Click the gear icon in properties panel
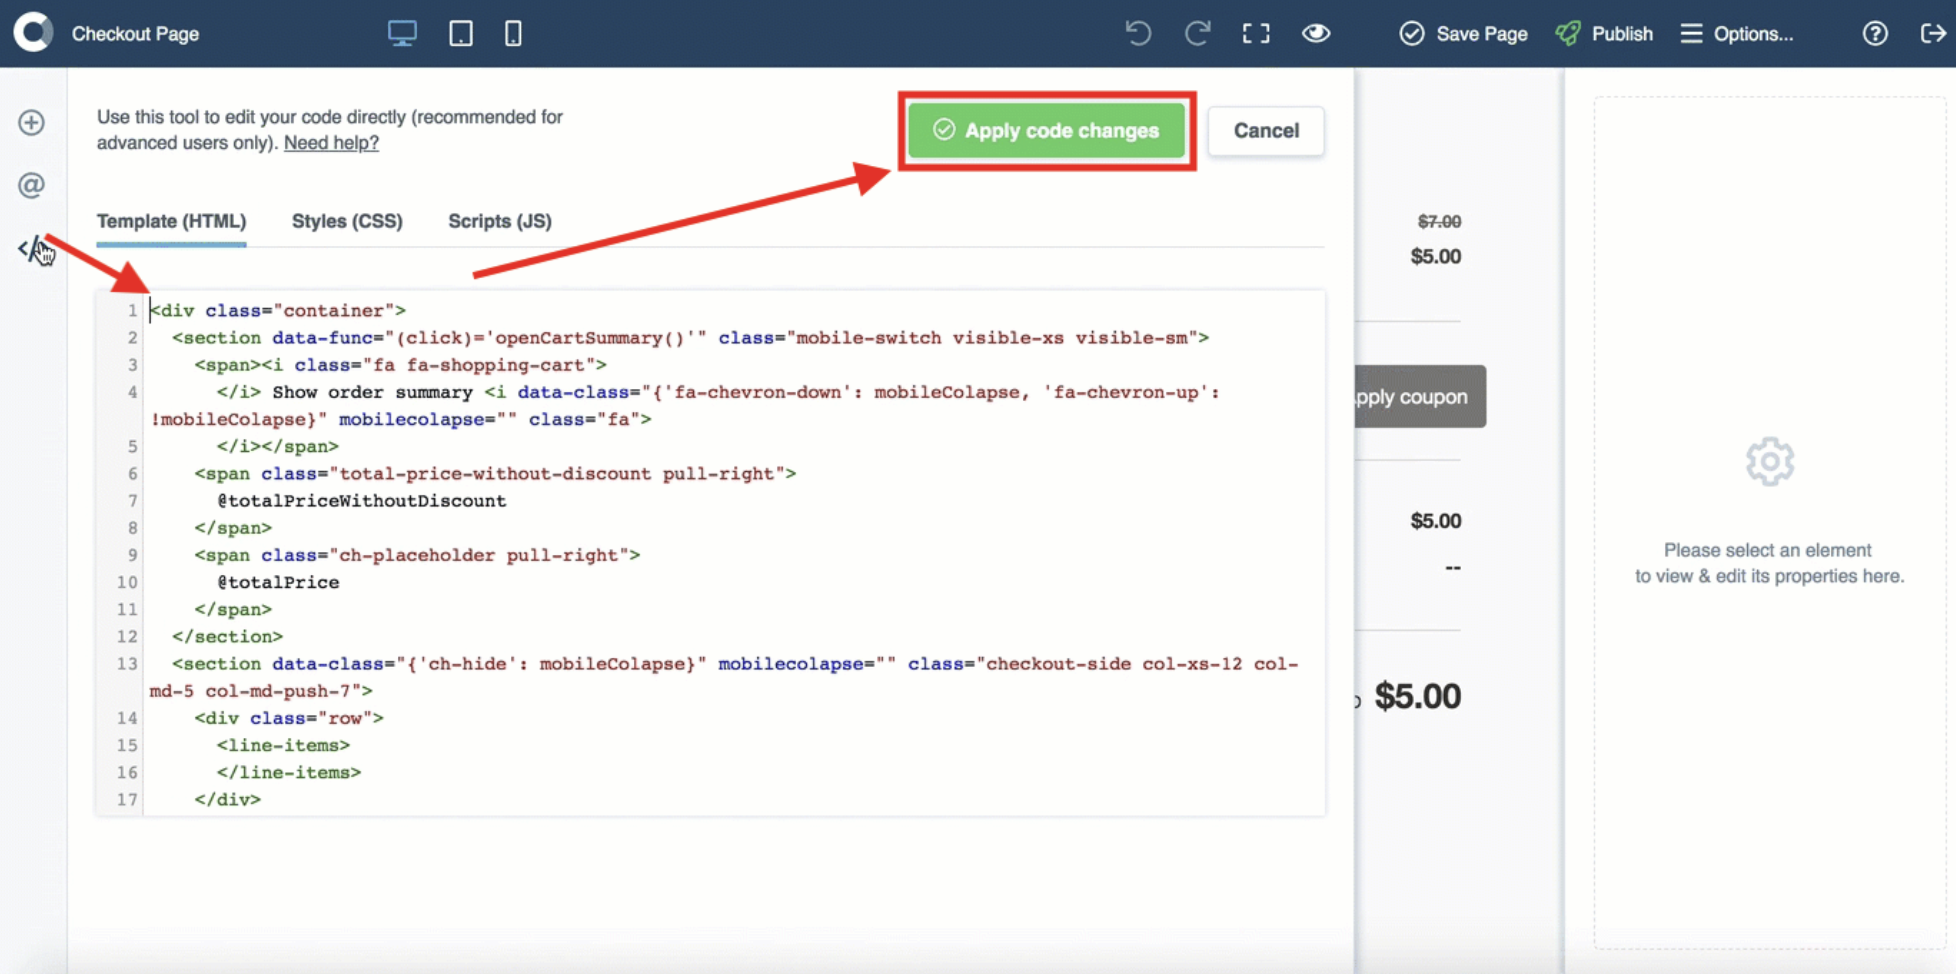Image resolution: width=1956 pixels, height=974 pixels. [x=1770, y=461]
